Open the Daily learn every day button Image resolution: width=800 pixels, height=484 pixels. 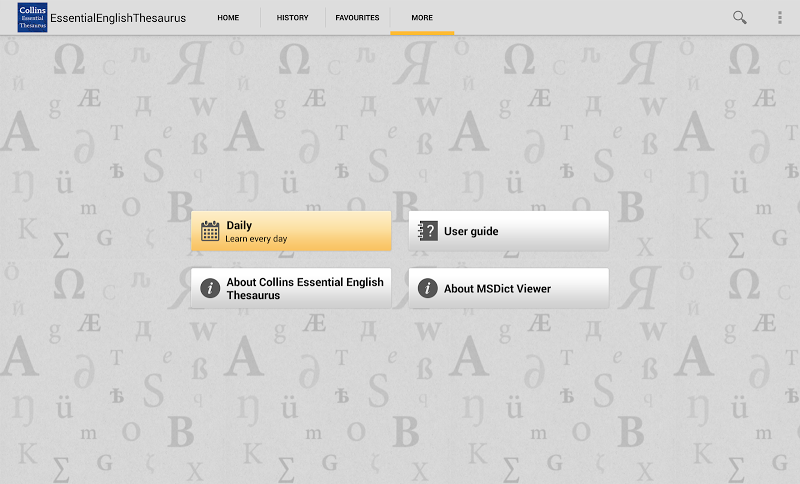pos(291,231)
